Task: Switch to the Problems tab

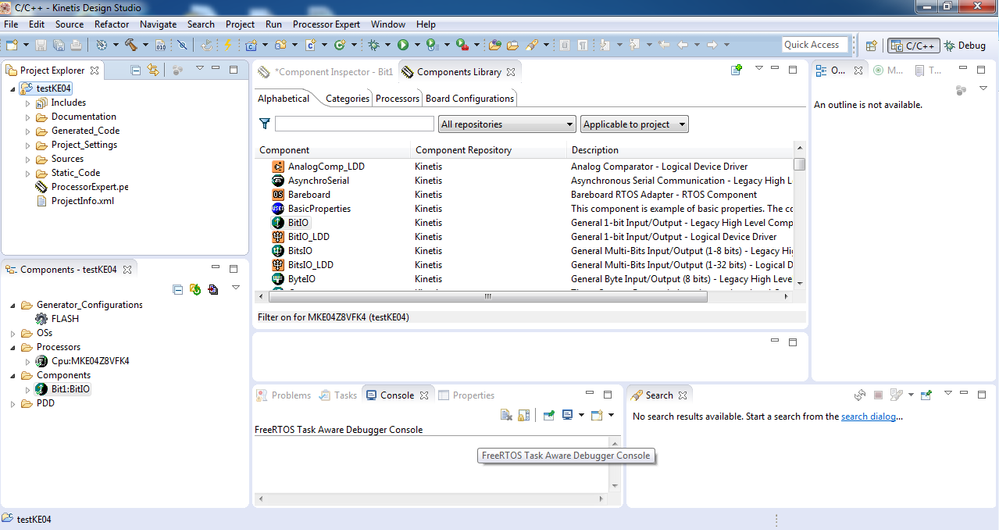Action: [284, 395]
